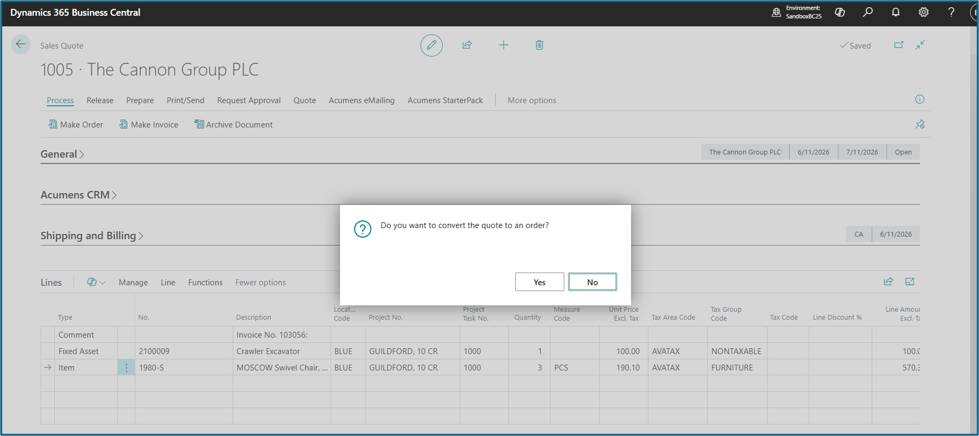Screen dimensions: 979x436
Task: Click Archive Document action
Action: click(x=234, y=125)
